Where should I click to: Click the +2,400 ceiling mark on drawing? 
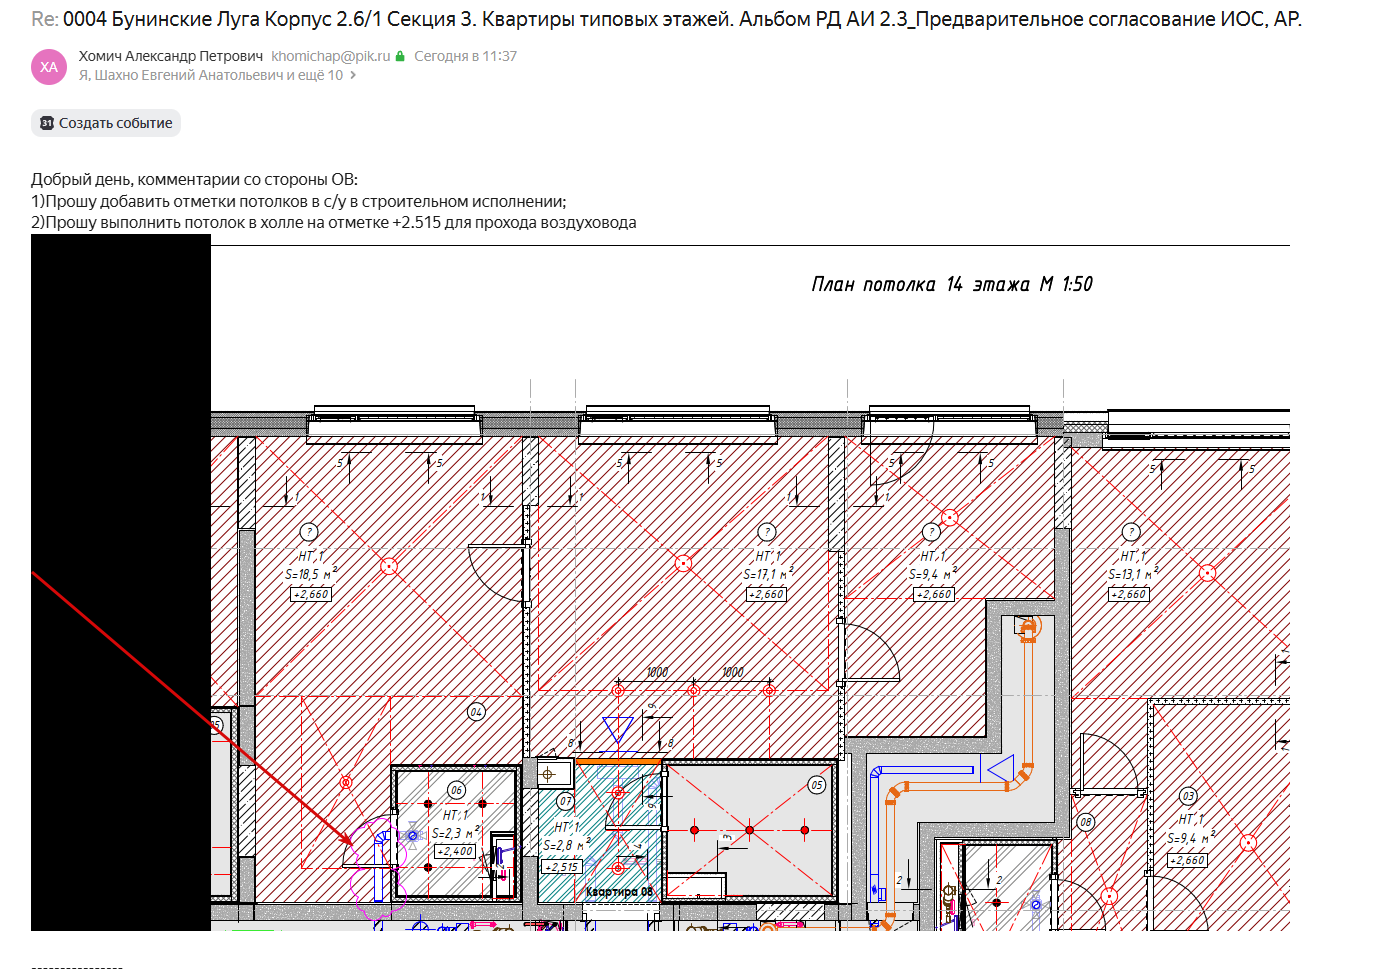(x=455, y=851)
